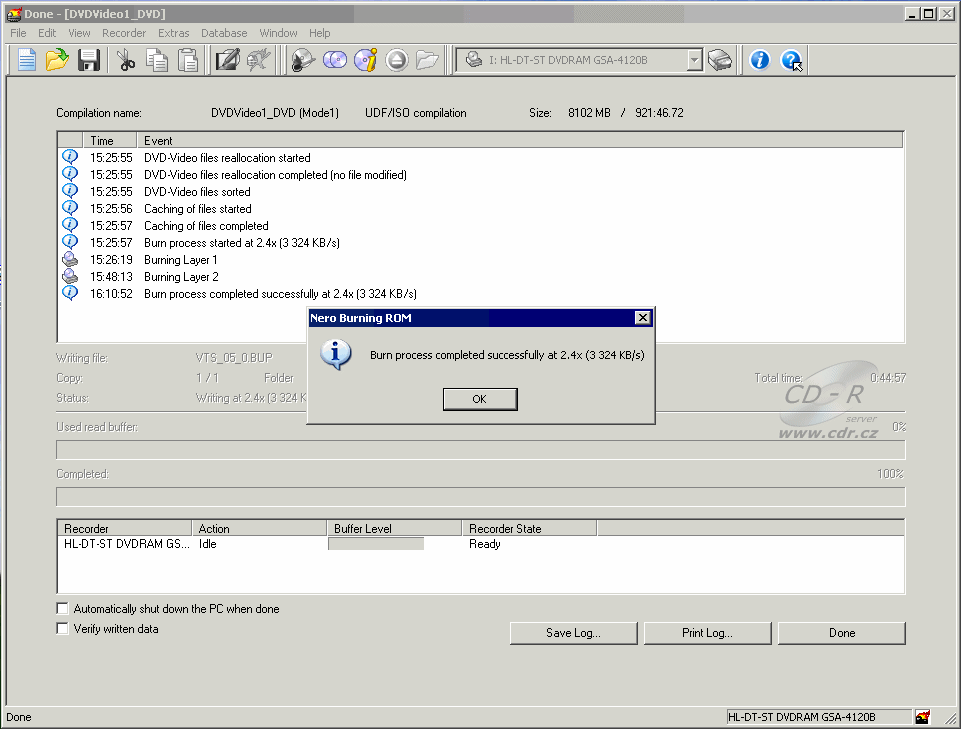Click the Event column header in the log
This screenshot has height=729, width=961.
point(520,140)
